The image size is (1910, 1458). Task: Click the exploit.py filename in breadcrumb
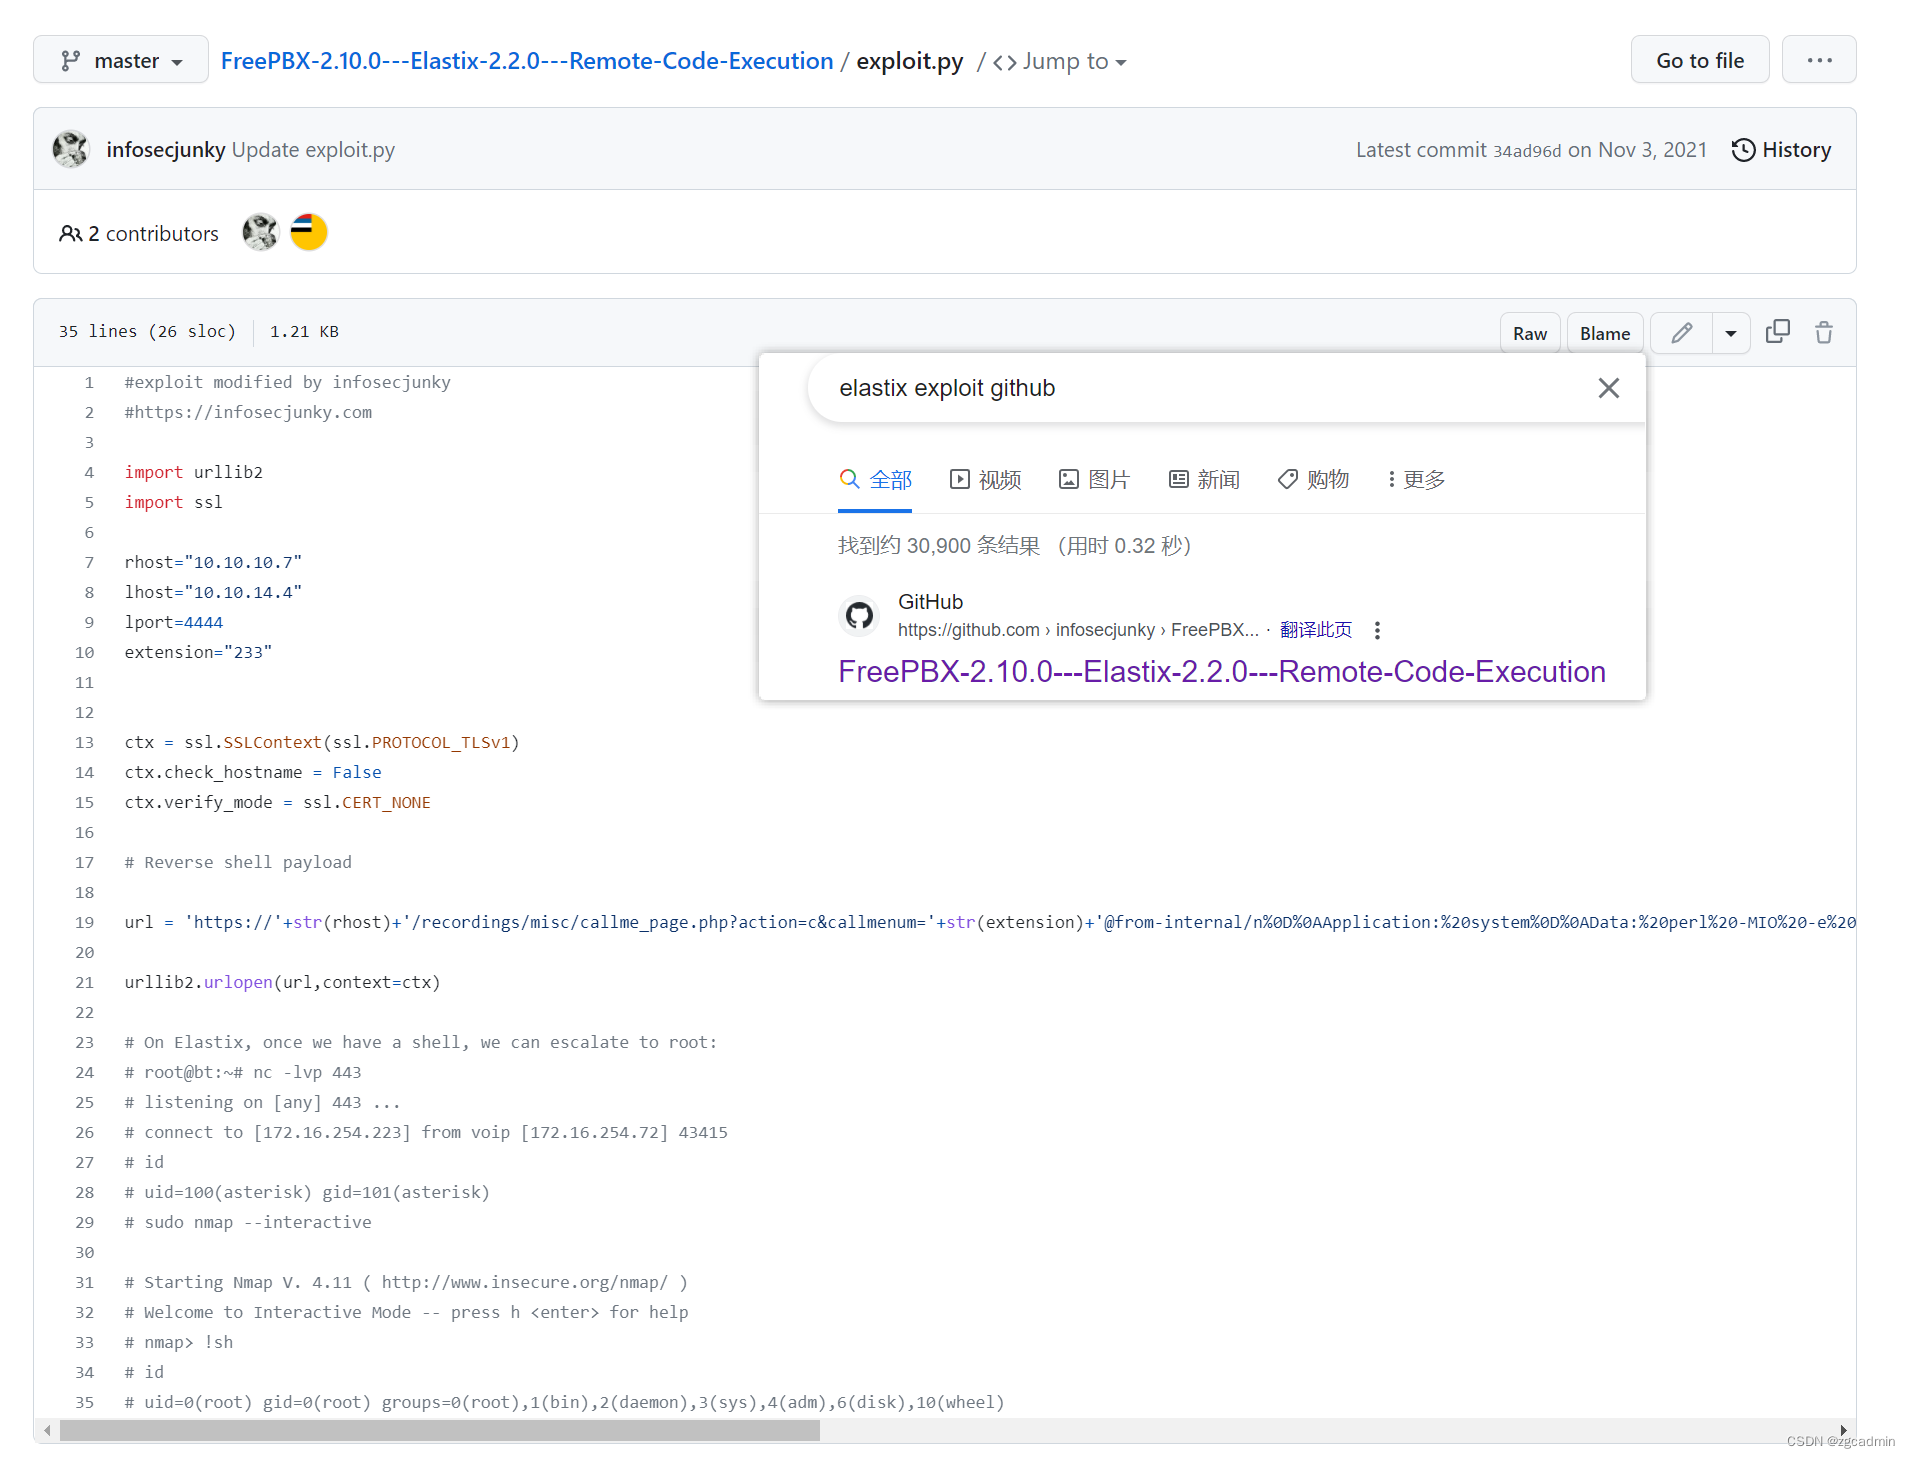(910, 61)
